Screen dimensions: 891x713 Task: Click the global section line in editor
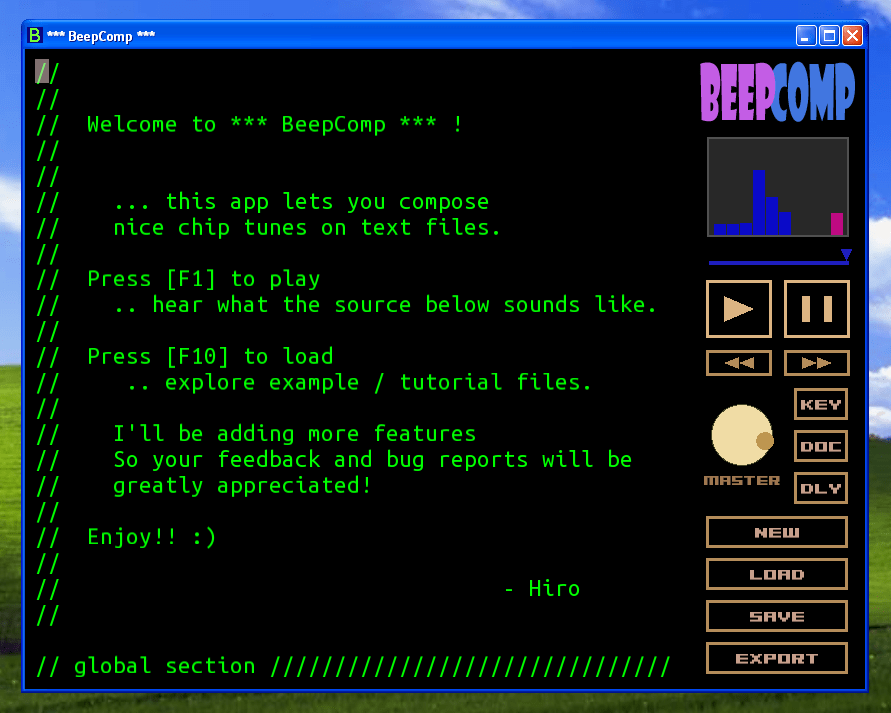[350, 666]
